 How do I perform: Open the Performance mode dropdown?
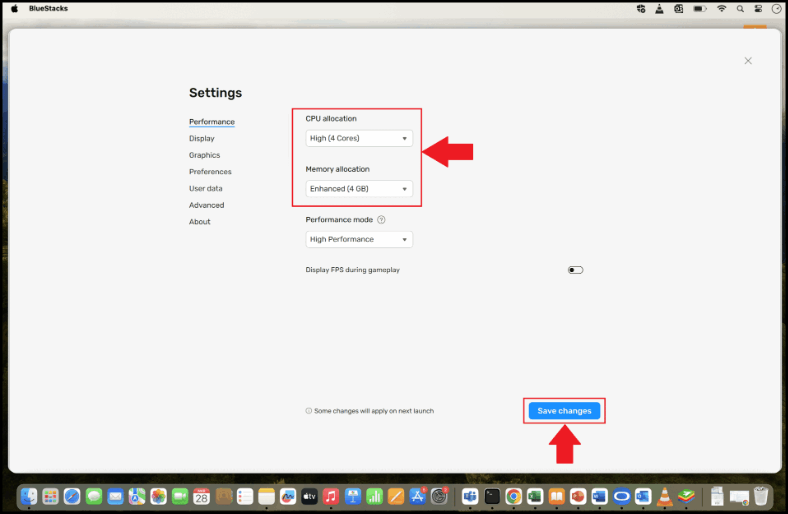click(x=359, y=239)
